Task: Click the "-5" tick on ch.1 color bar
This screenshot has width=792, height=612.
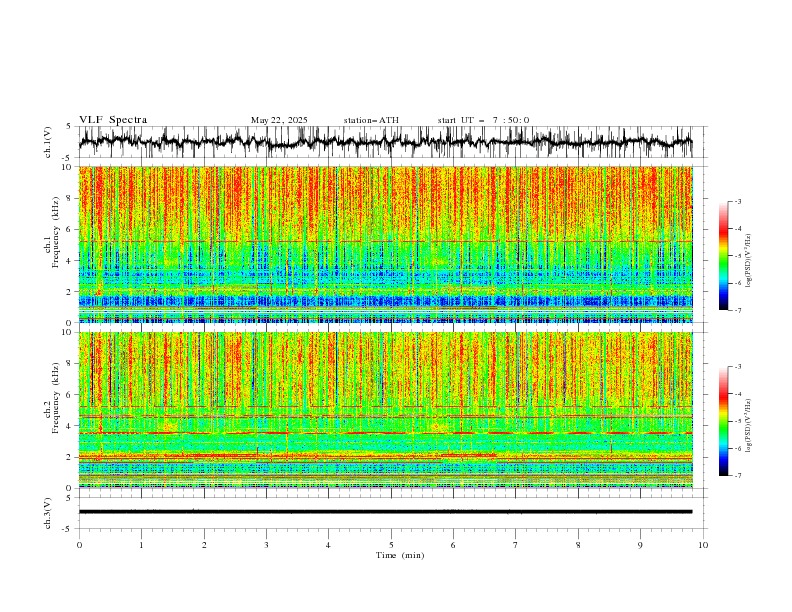Action: [738, 256]
